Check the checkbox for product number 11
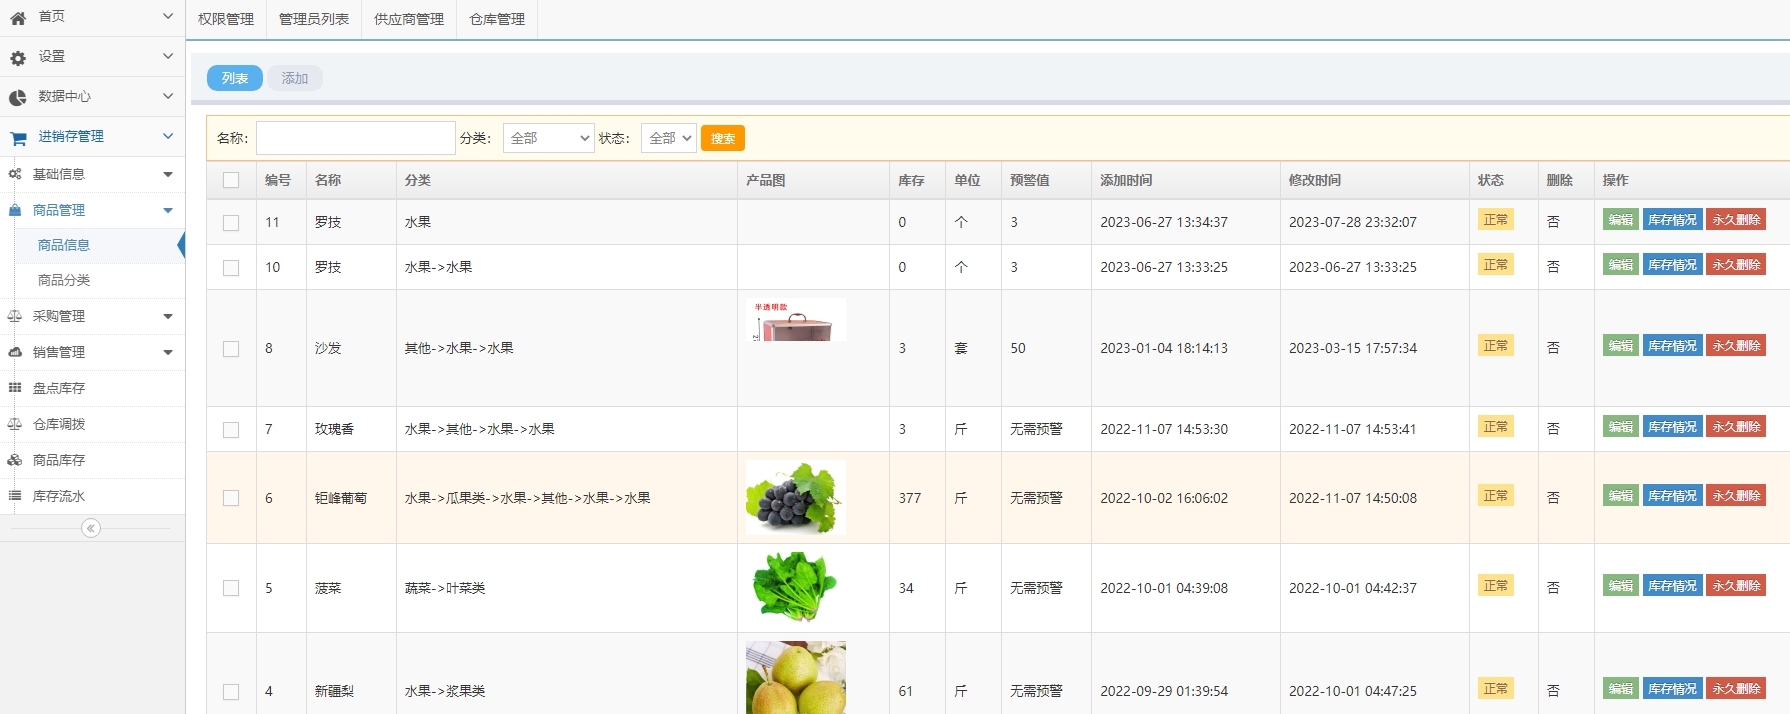Image resolution: width=1790 pixels, height=714 pixels. pyautogui.click(x=231, y=223)
